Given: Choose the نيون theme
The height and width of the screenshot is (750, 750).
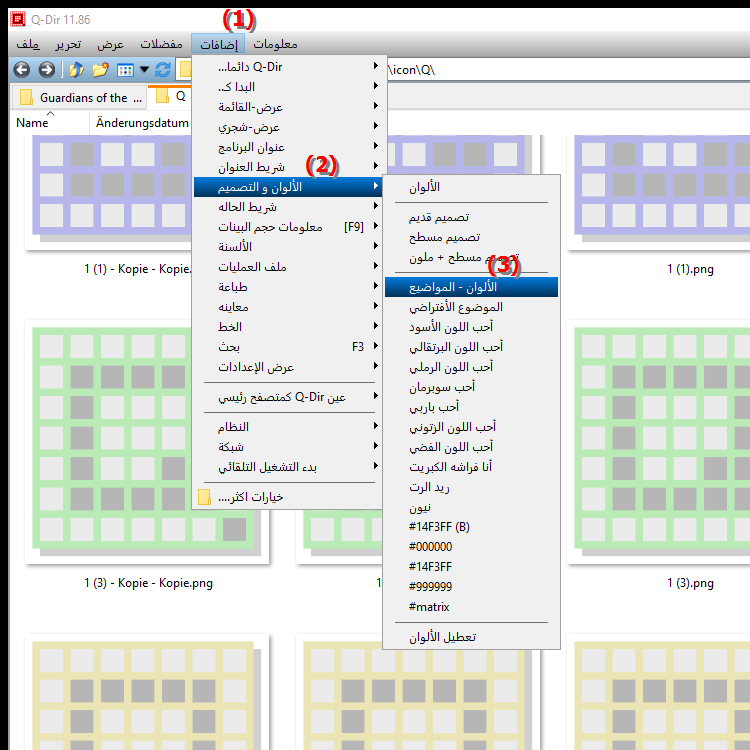Looking at the screenshot, I should [x=471, y=507].
